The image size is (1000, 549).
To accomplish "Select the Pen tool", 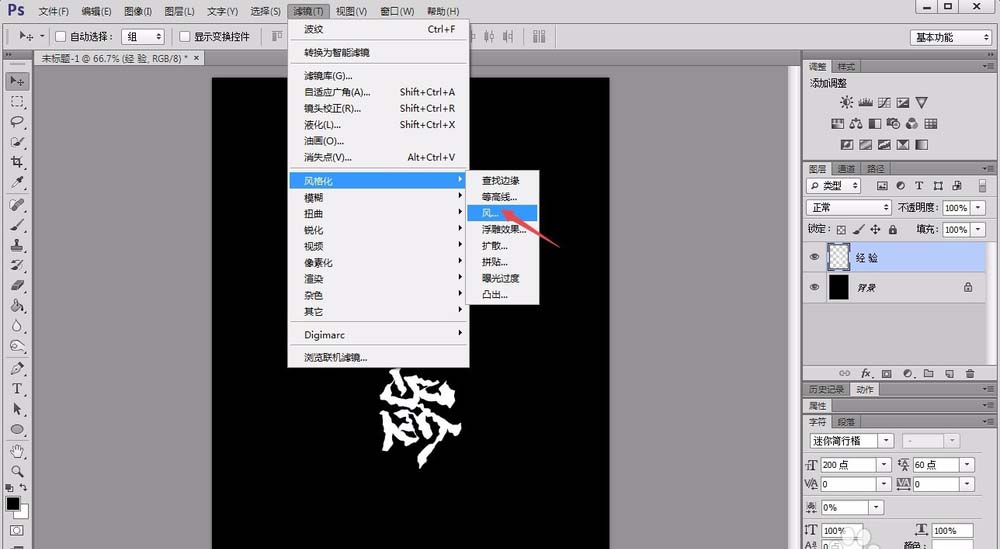I will click(x=17, y=369).
